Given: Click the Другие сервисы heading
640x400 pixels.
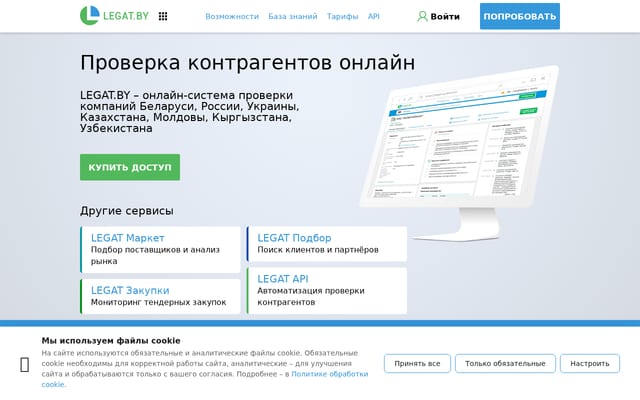Looking at the screenshot, I should [x=127, y=211].
